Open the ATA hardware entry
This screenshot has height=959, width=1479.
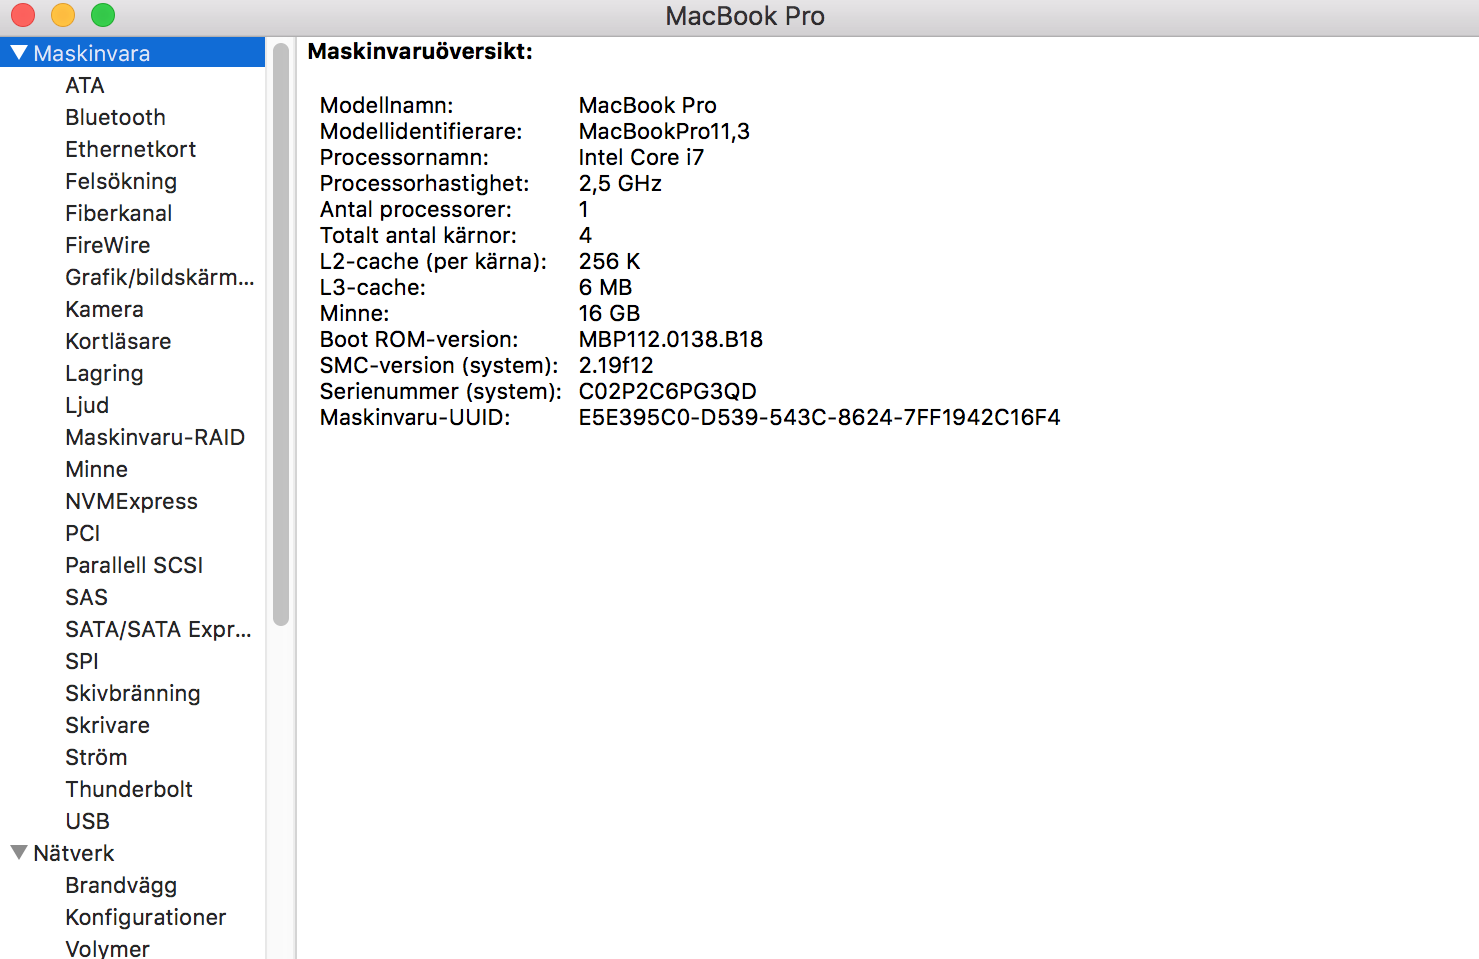point(85,85)
